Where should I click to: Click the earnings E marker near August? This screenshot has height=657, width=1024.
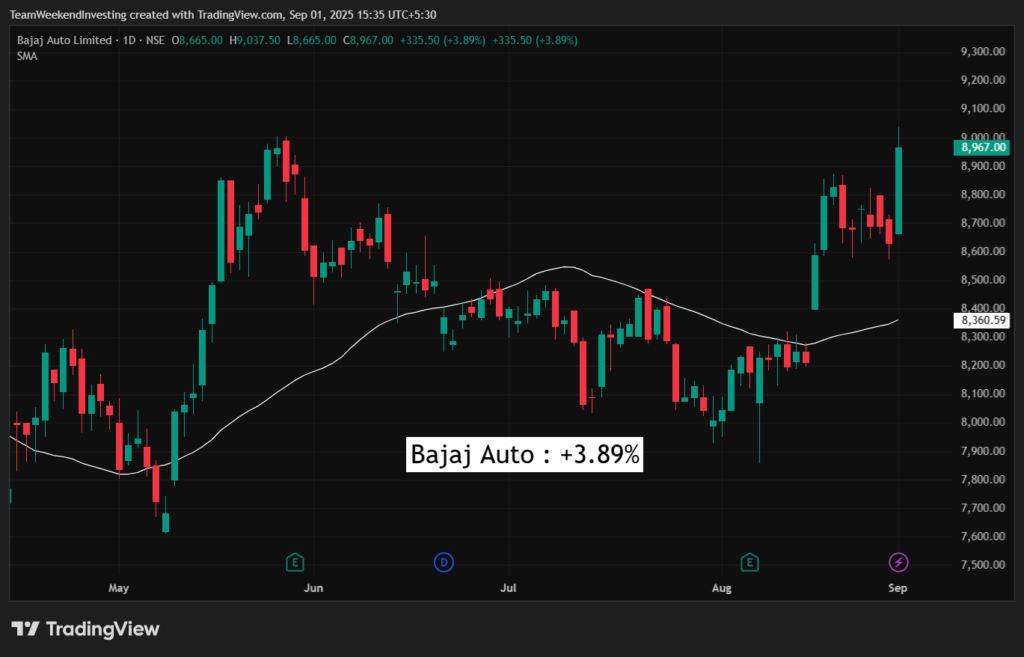[x=750, y=562]
